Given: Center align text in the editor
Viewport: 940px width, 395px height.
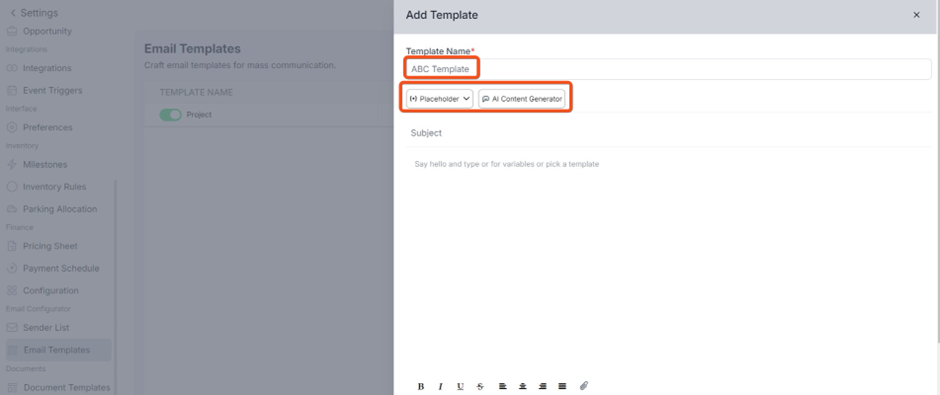Looking at the screenshot, I should pos(523,387).
